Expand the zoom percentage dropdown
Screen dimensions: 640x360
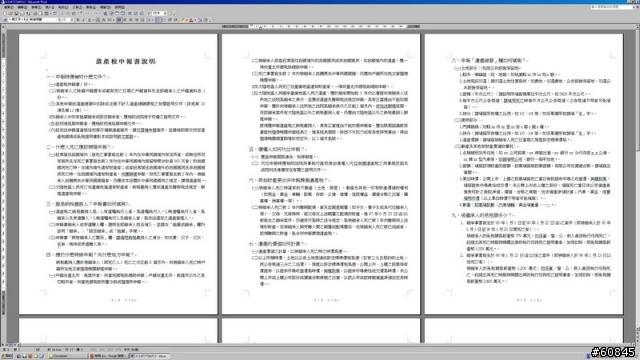tap(165, 13)
